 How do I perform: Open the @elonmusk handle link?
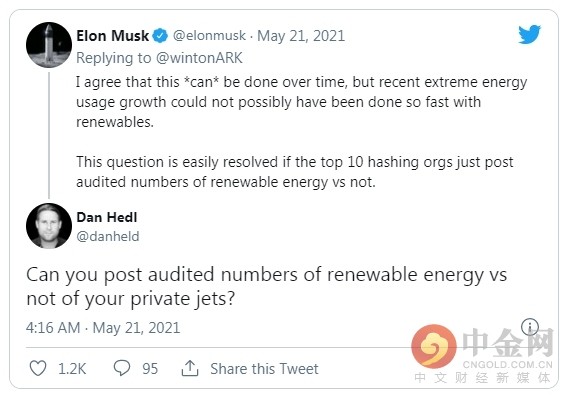(x=209, y=36)
